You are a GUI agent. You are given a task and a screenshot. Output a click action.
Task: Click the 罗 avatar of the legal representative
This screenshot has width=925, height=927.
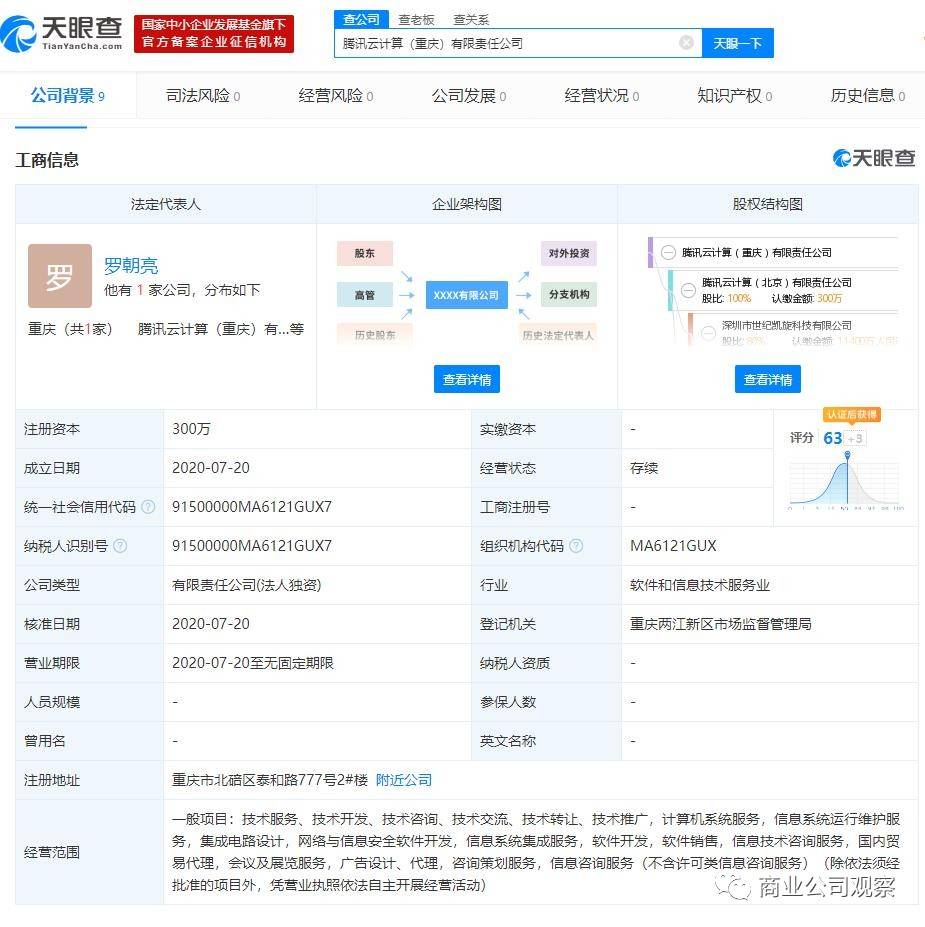60,276
